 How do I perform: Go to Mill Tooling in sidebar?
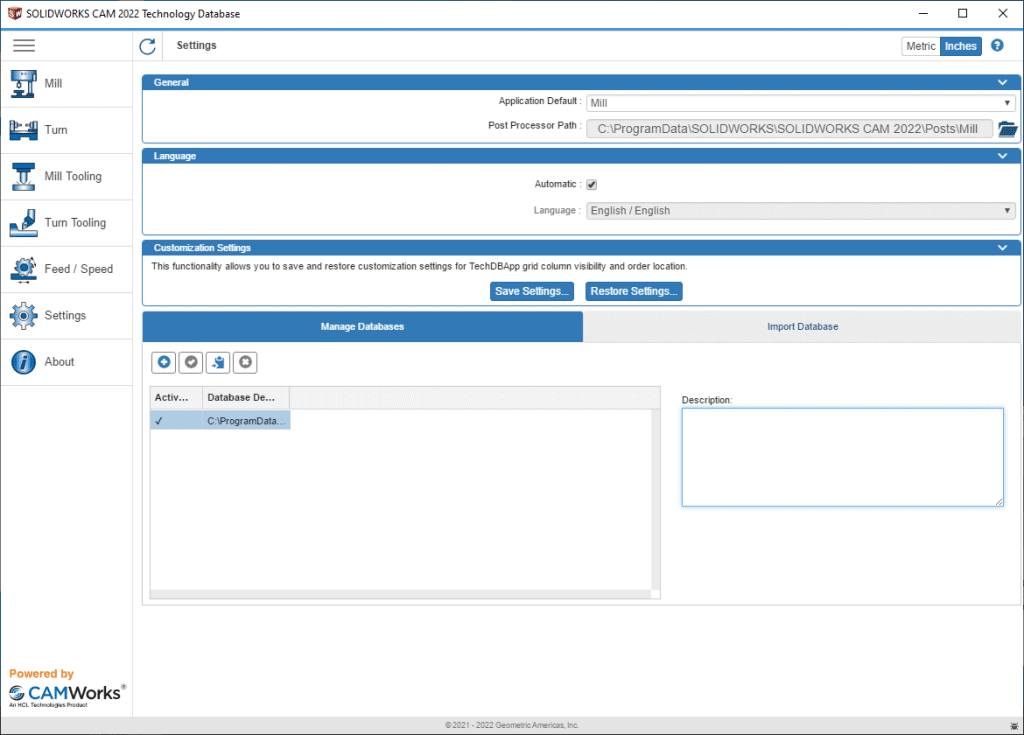(67, 176)
